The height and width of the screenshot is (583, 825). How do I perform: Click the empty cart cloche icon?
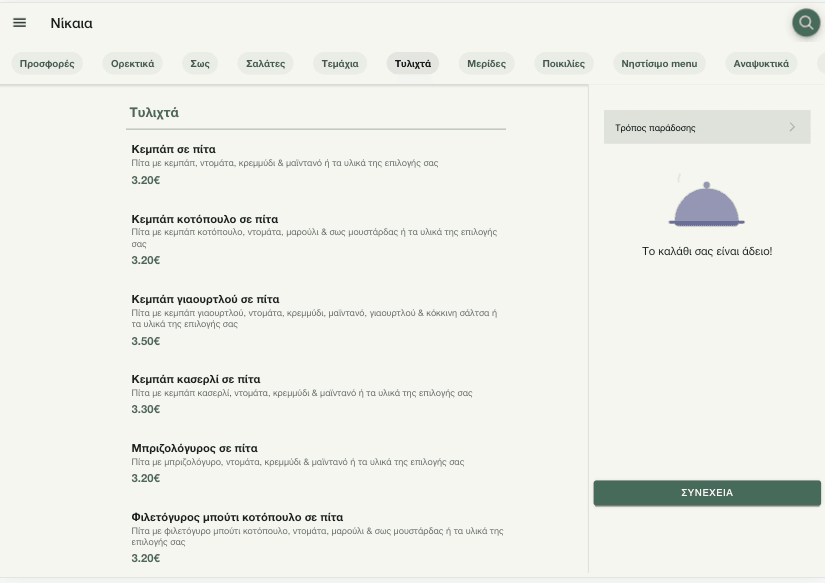[707, 204]
